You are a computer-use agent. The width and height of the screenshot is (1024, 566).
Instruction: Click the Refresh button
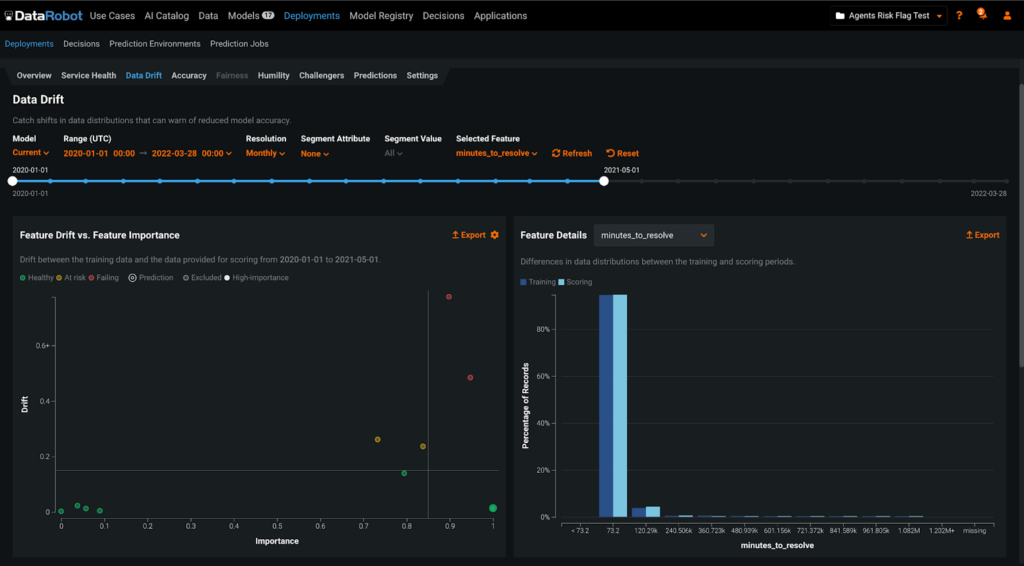[572, 154]
